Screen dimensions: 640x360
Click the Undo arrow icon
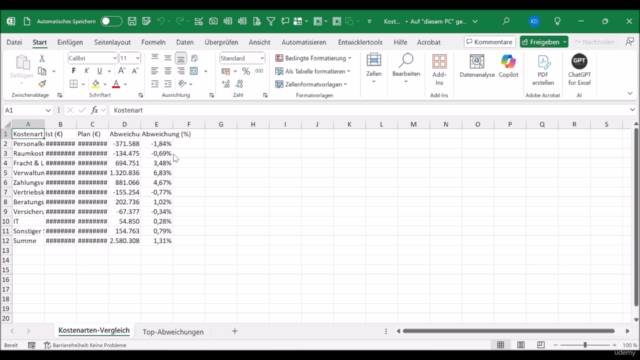160,21
